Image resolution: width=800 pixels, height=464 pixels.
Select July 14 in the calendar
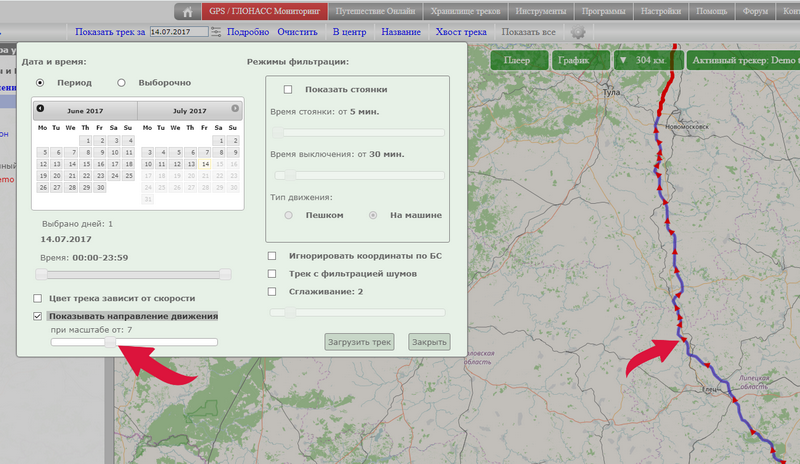point(204,164)
